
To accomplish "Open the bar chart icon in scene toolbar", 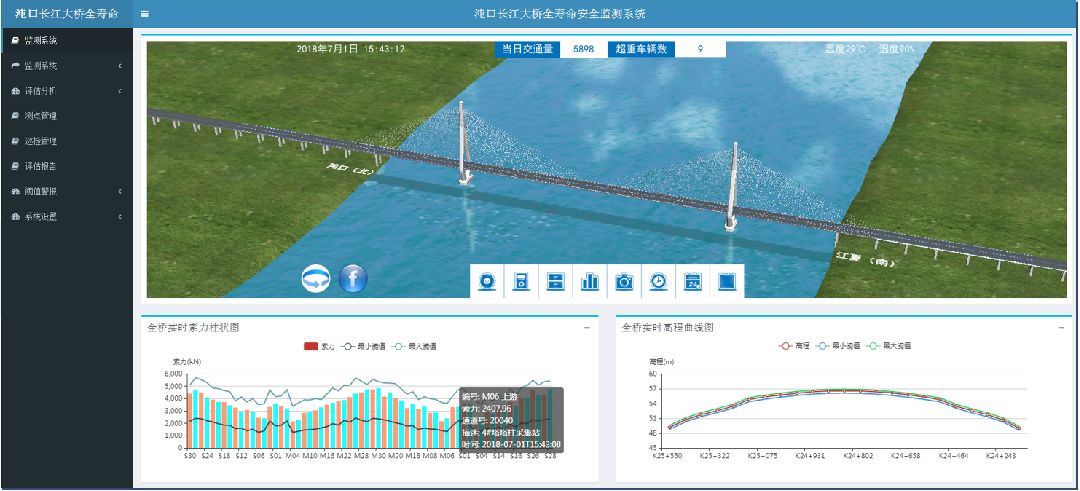I will (x=590, y=281).
